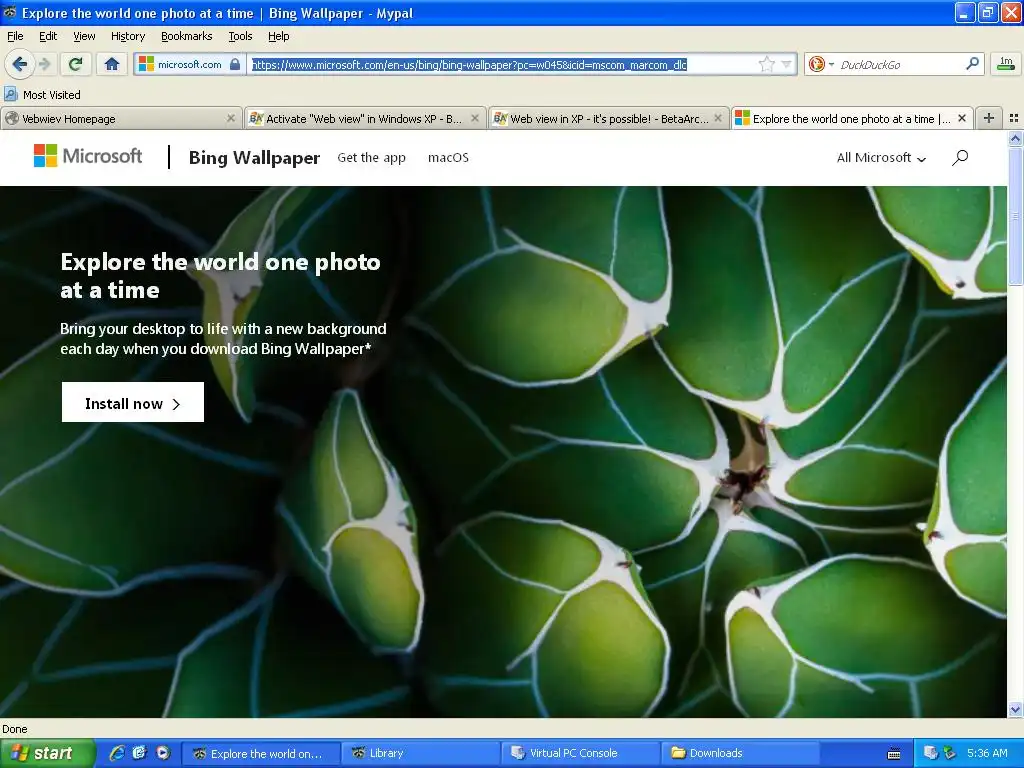Click the DuckDuckGo search field
This screenshot has height=768, width=1024.
click(x=901, y=64)
